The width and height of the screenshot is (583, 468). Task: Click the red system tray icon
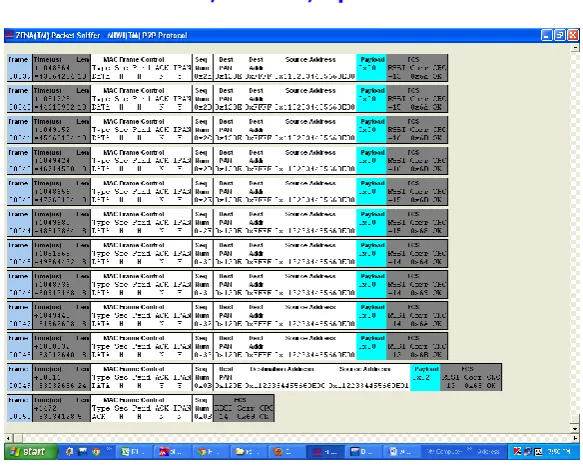click(517, 452)
